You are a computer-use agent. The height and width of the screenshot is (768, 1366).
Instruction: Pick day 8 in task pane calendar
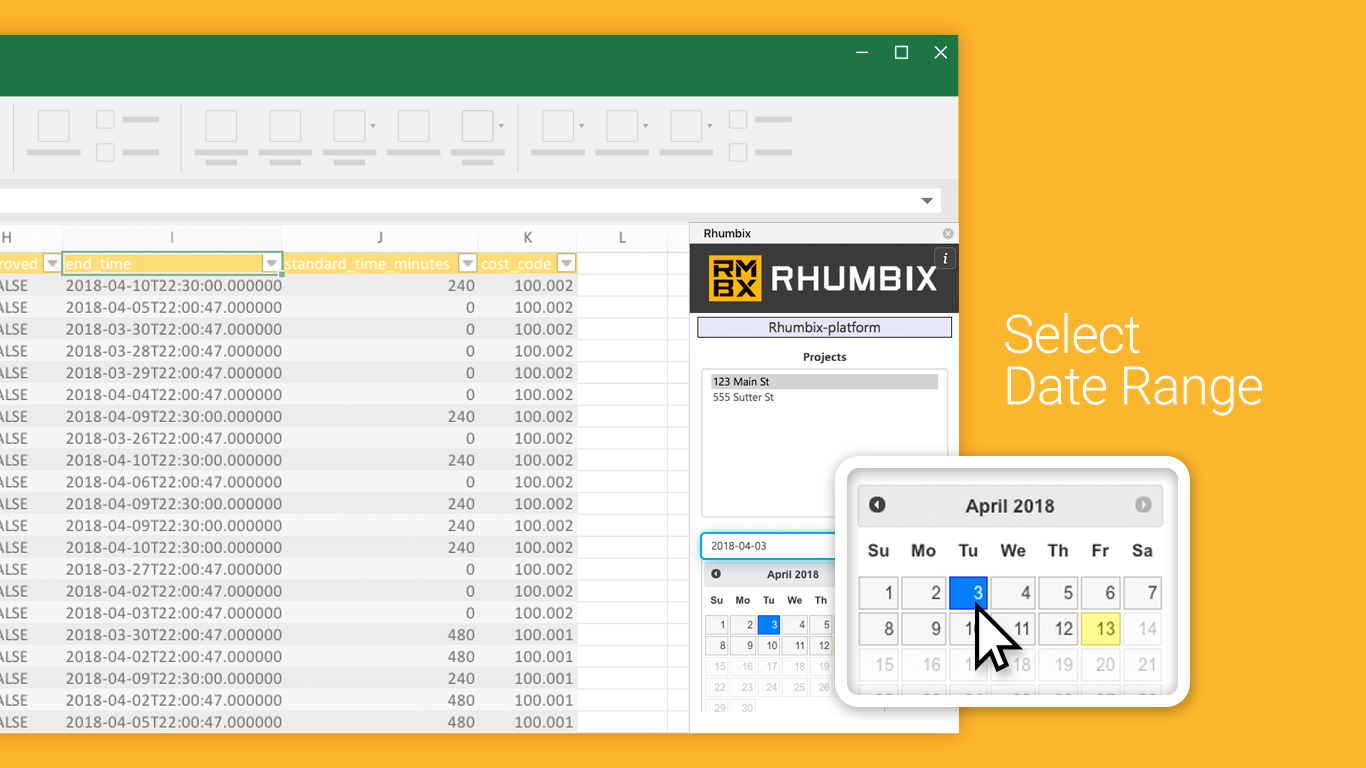point(717,646)
